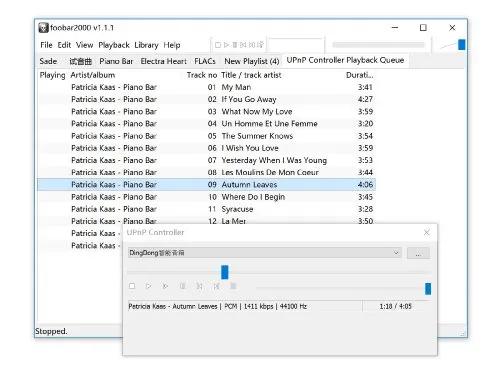Select the track 'What Now My Love'
Viewport: 500px width, 375px height.
(x=207, y=112)
